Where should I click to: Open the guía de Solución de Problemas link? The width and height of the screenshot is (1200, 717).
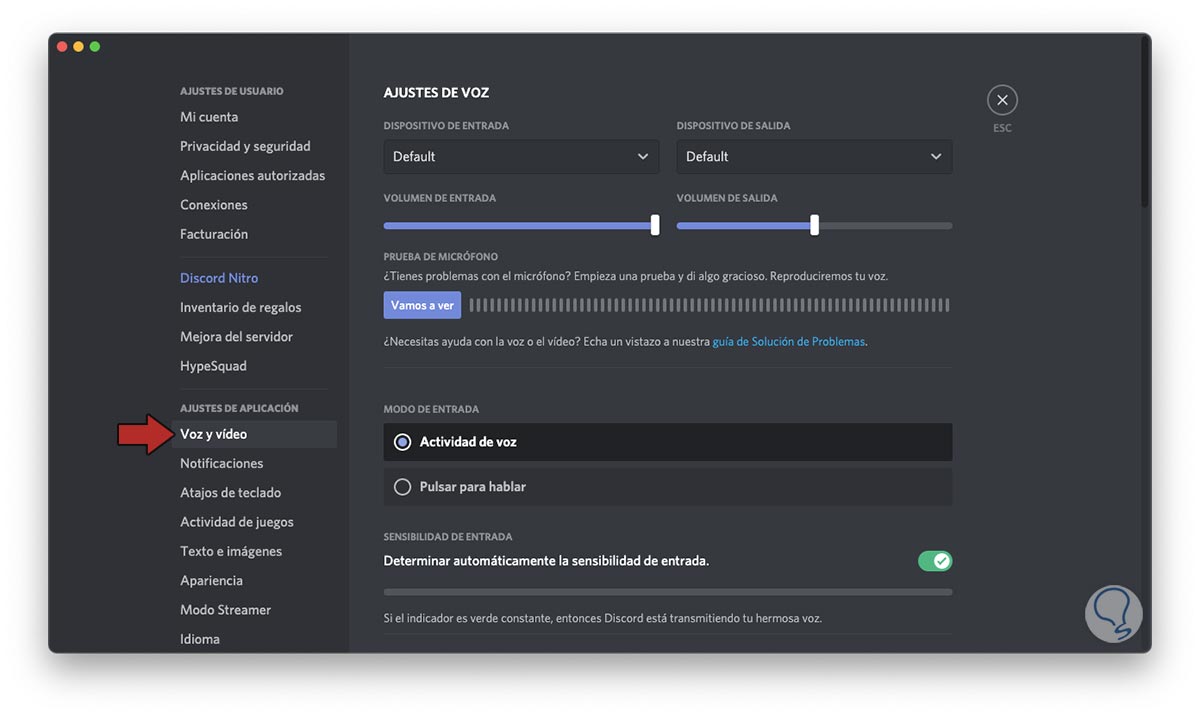(788, 341)
